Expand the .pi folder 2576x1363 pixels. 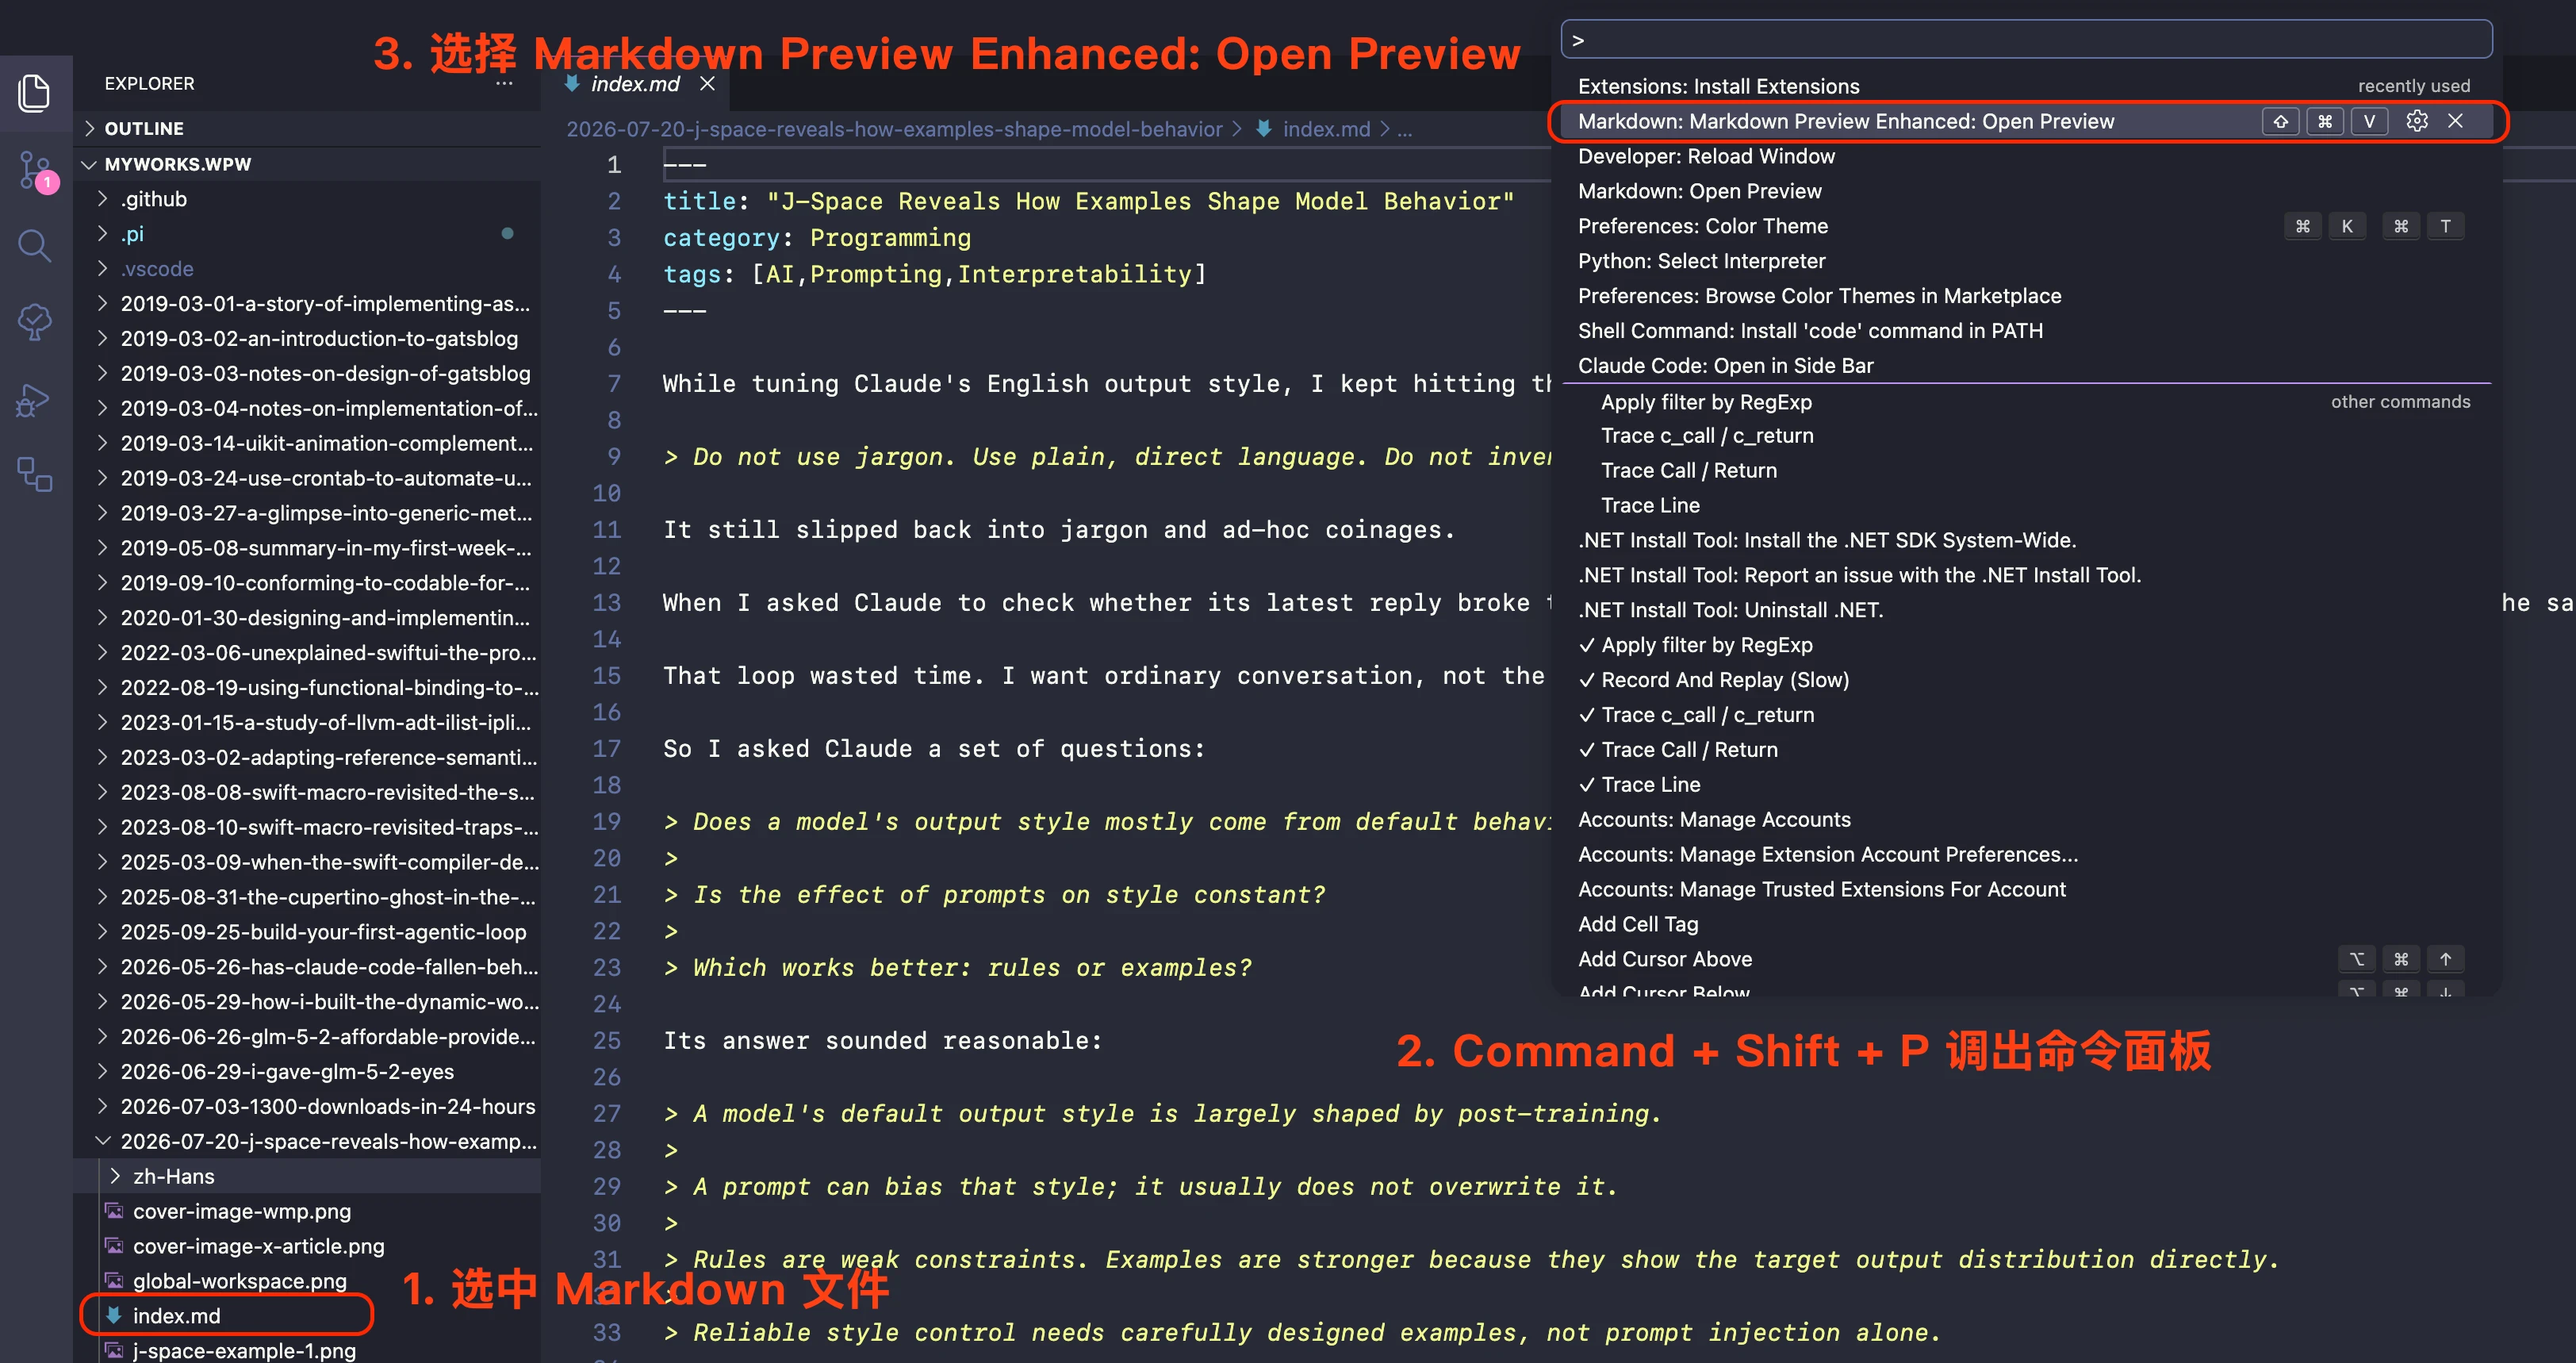[x=102, y=234]
